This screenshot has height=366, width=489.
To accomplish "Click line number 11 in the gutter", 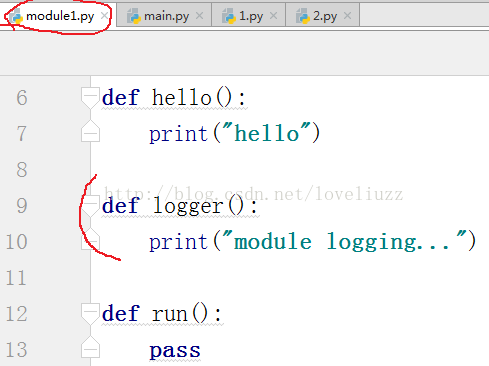I will 16,278.
